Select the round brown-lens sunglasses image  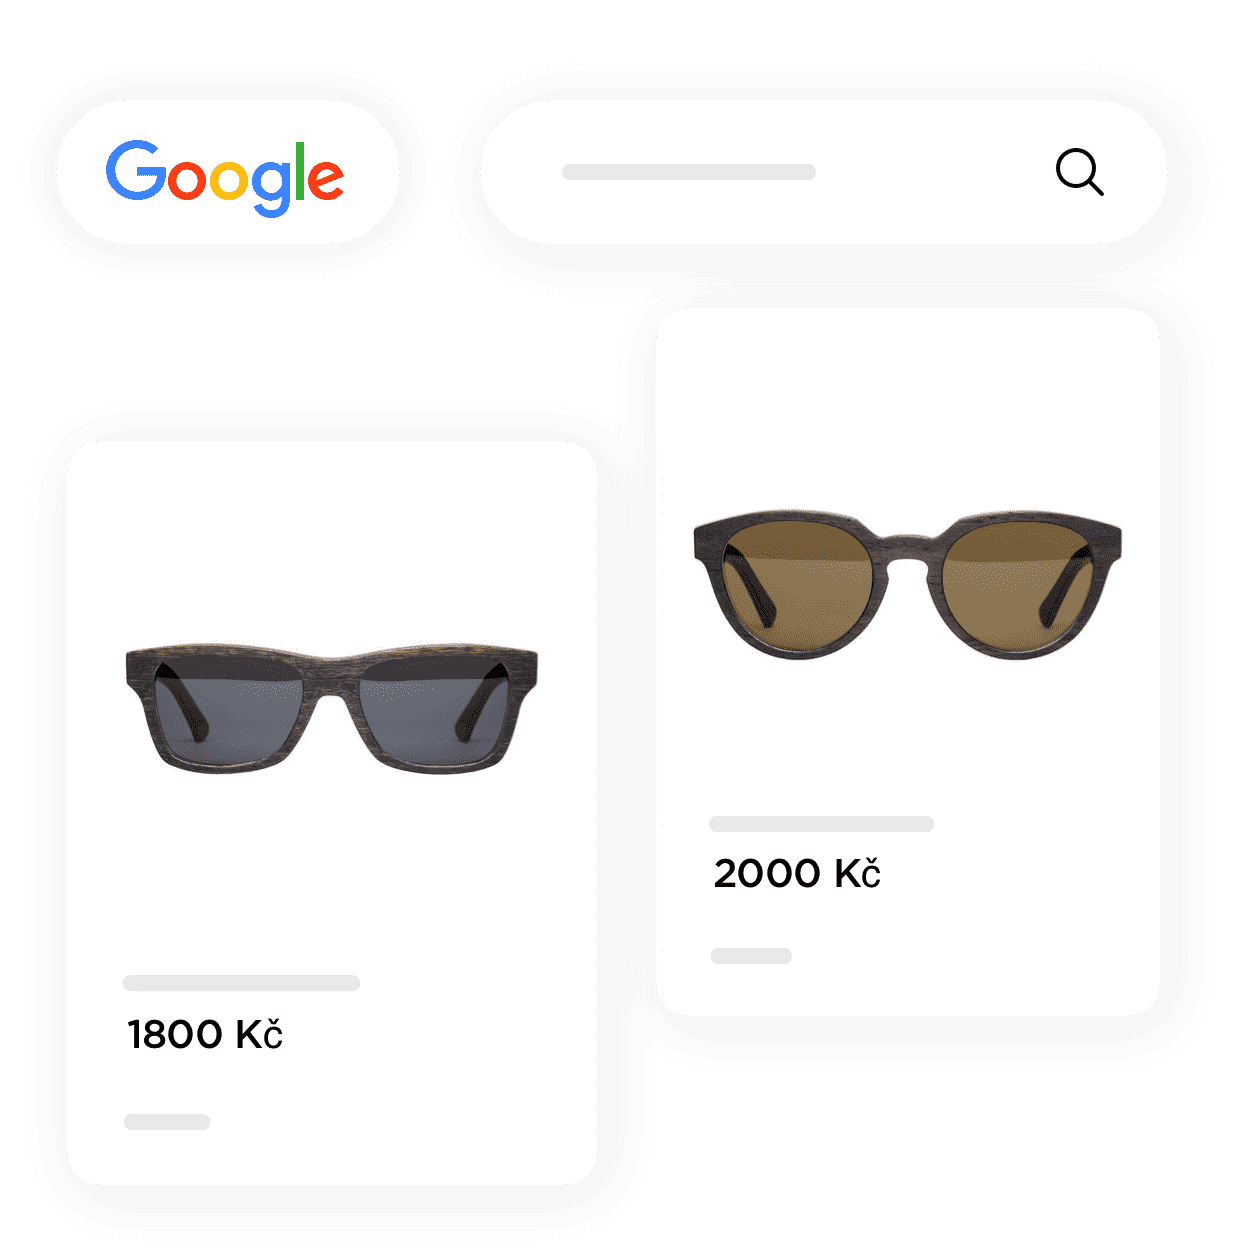(907, 584)
